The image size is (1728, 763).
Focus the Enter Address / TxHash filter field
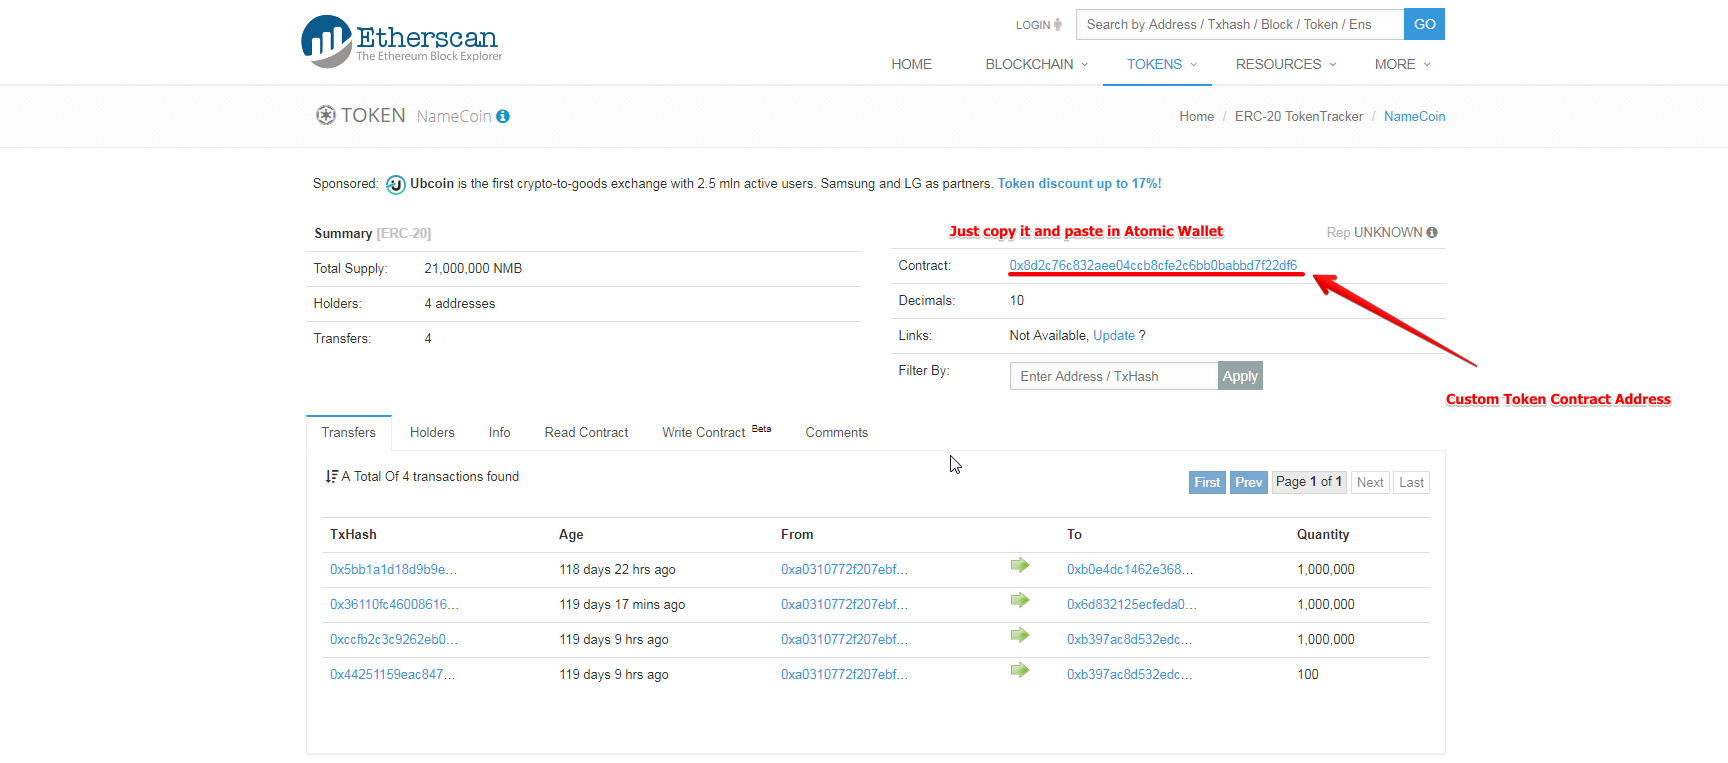tap(1114, 376)
